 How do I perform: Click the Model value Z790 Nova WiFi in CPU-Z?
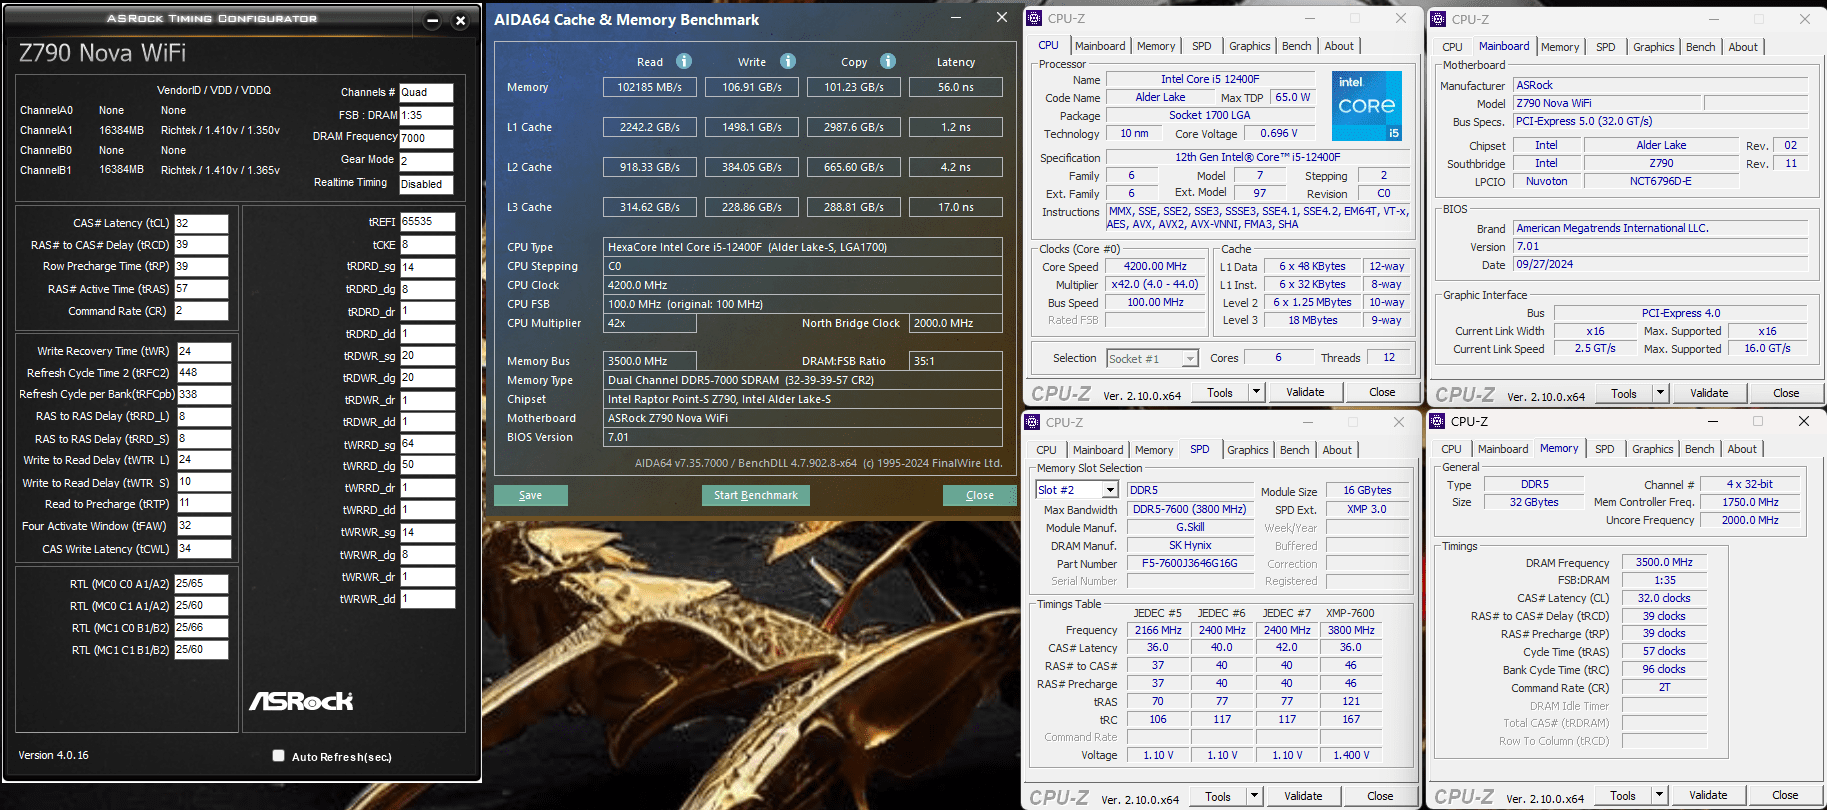[x=1607, y=103]
